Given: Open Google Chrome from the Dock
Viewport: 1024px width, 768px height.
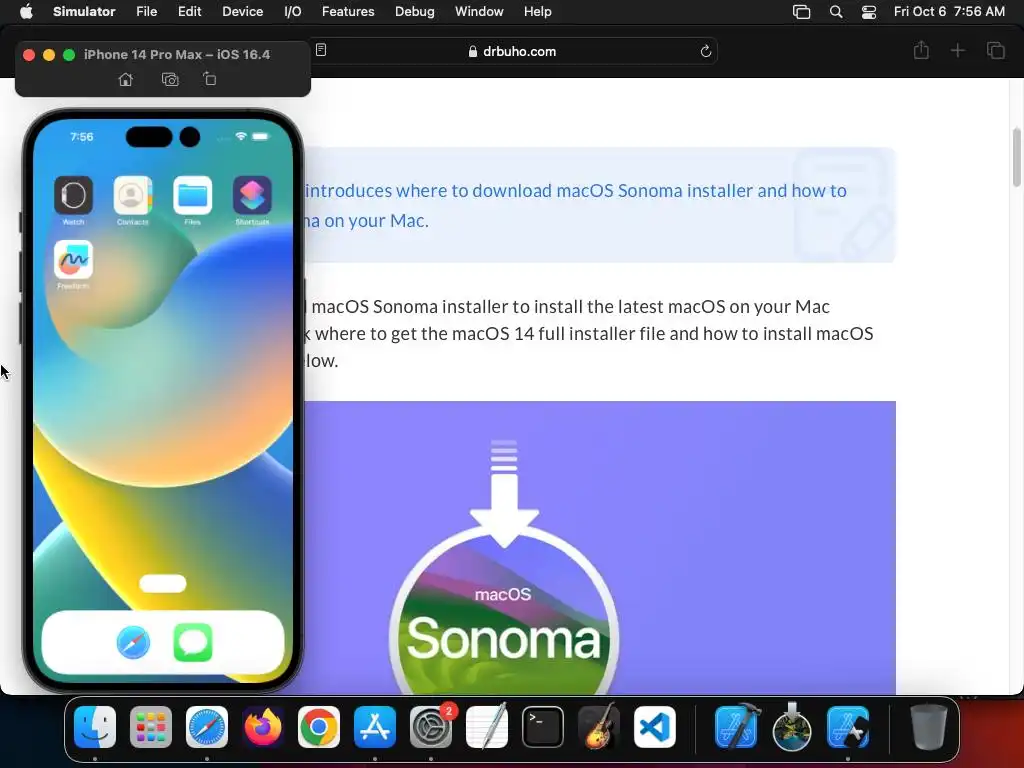Looking at the screenshot, I should 319,727.
